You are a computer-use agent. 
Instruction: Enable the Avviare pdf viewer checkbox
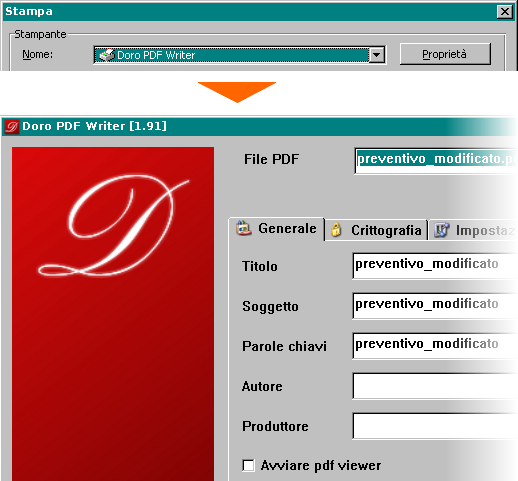pos(248,465)
